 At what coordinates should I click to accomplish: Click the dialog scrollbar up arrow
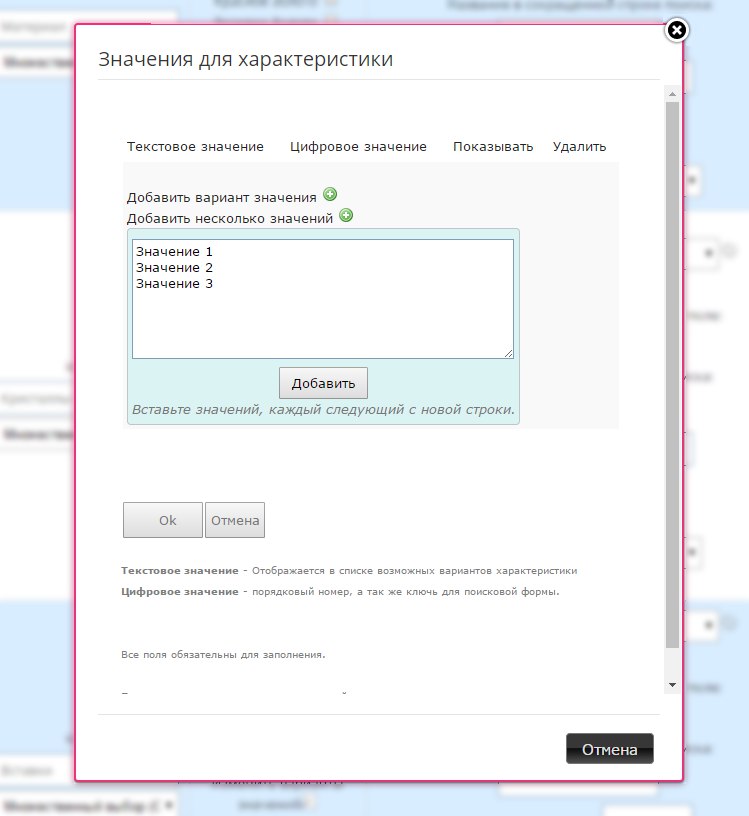(672, 93)
